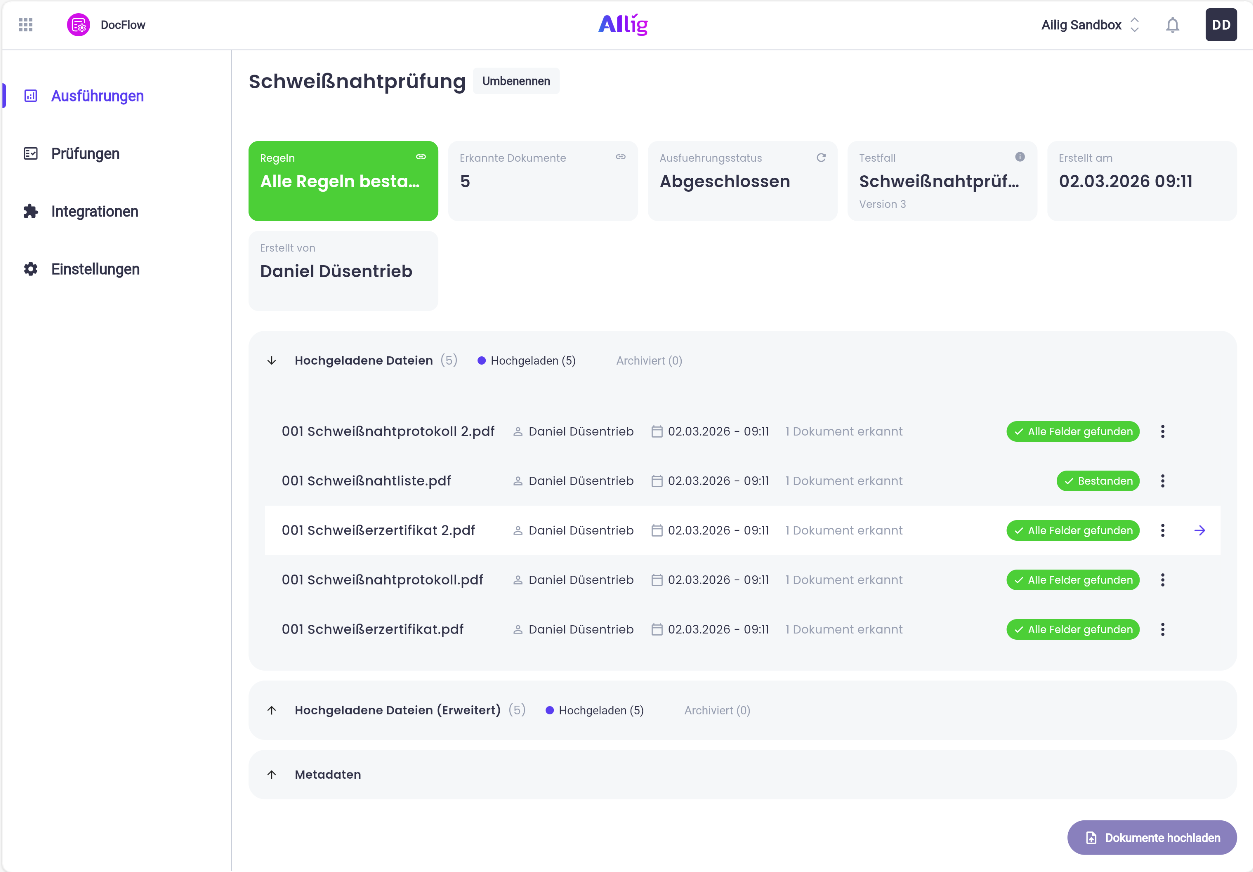This screenshot has height=872, width=1253.
Task: Go to Prüfungen in the sidebar
Action: [x=85, y=154]
